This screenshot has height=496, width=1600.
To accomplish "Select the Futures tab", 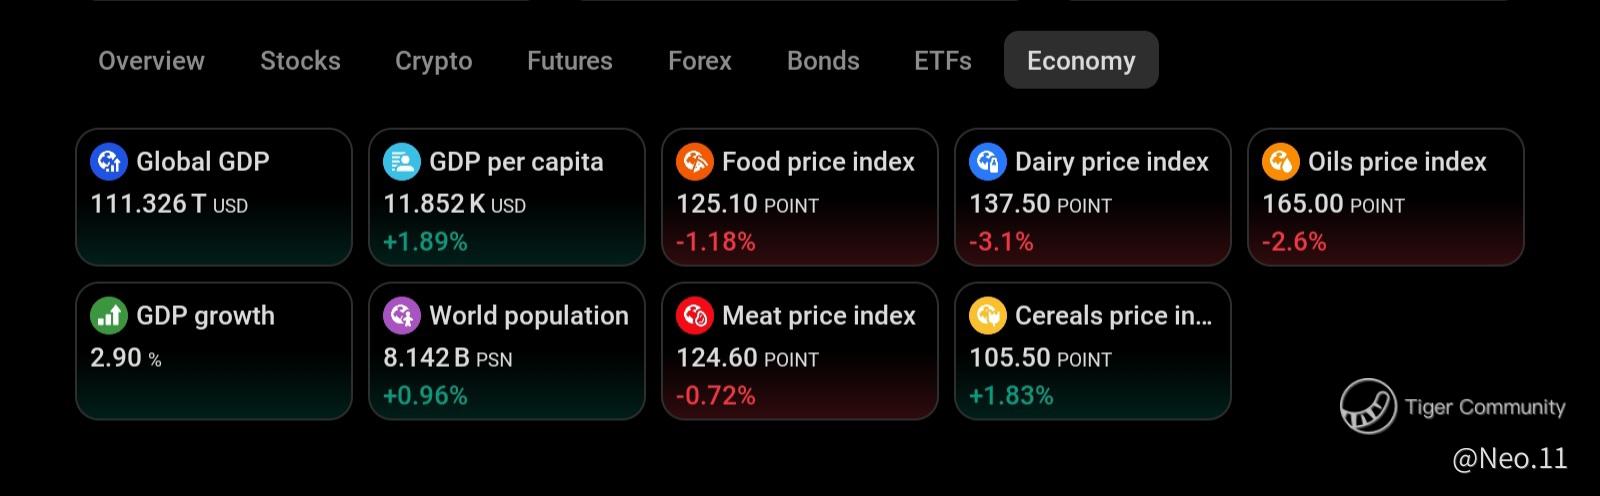I will tap(569, 61).
